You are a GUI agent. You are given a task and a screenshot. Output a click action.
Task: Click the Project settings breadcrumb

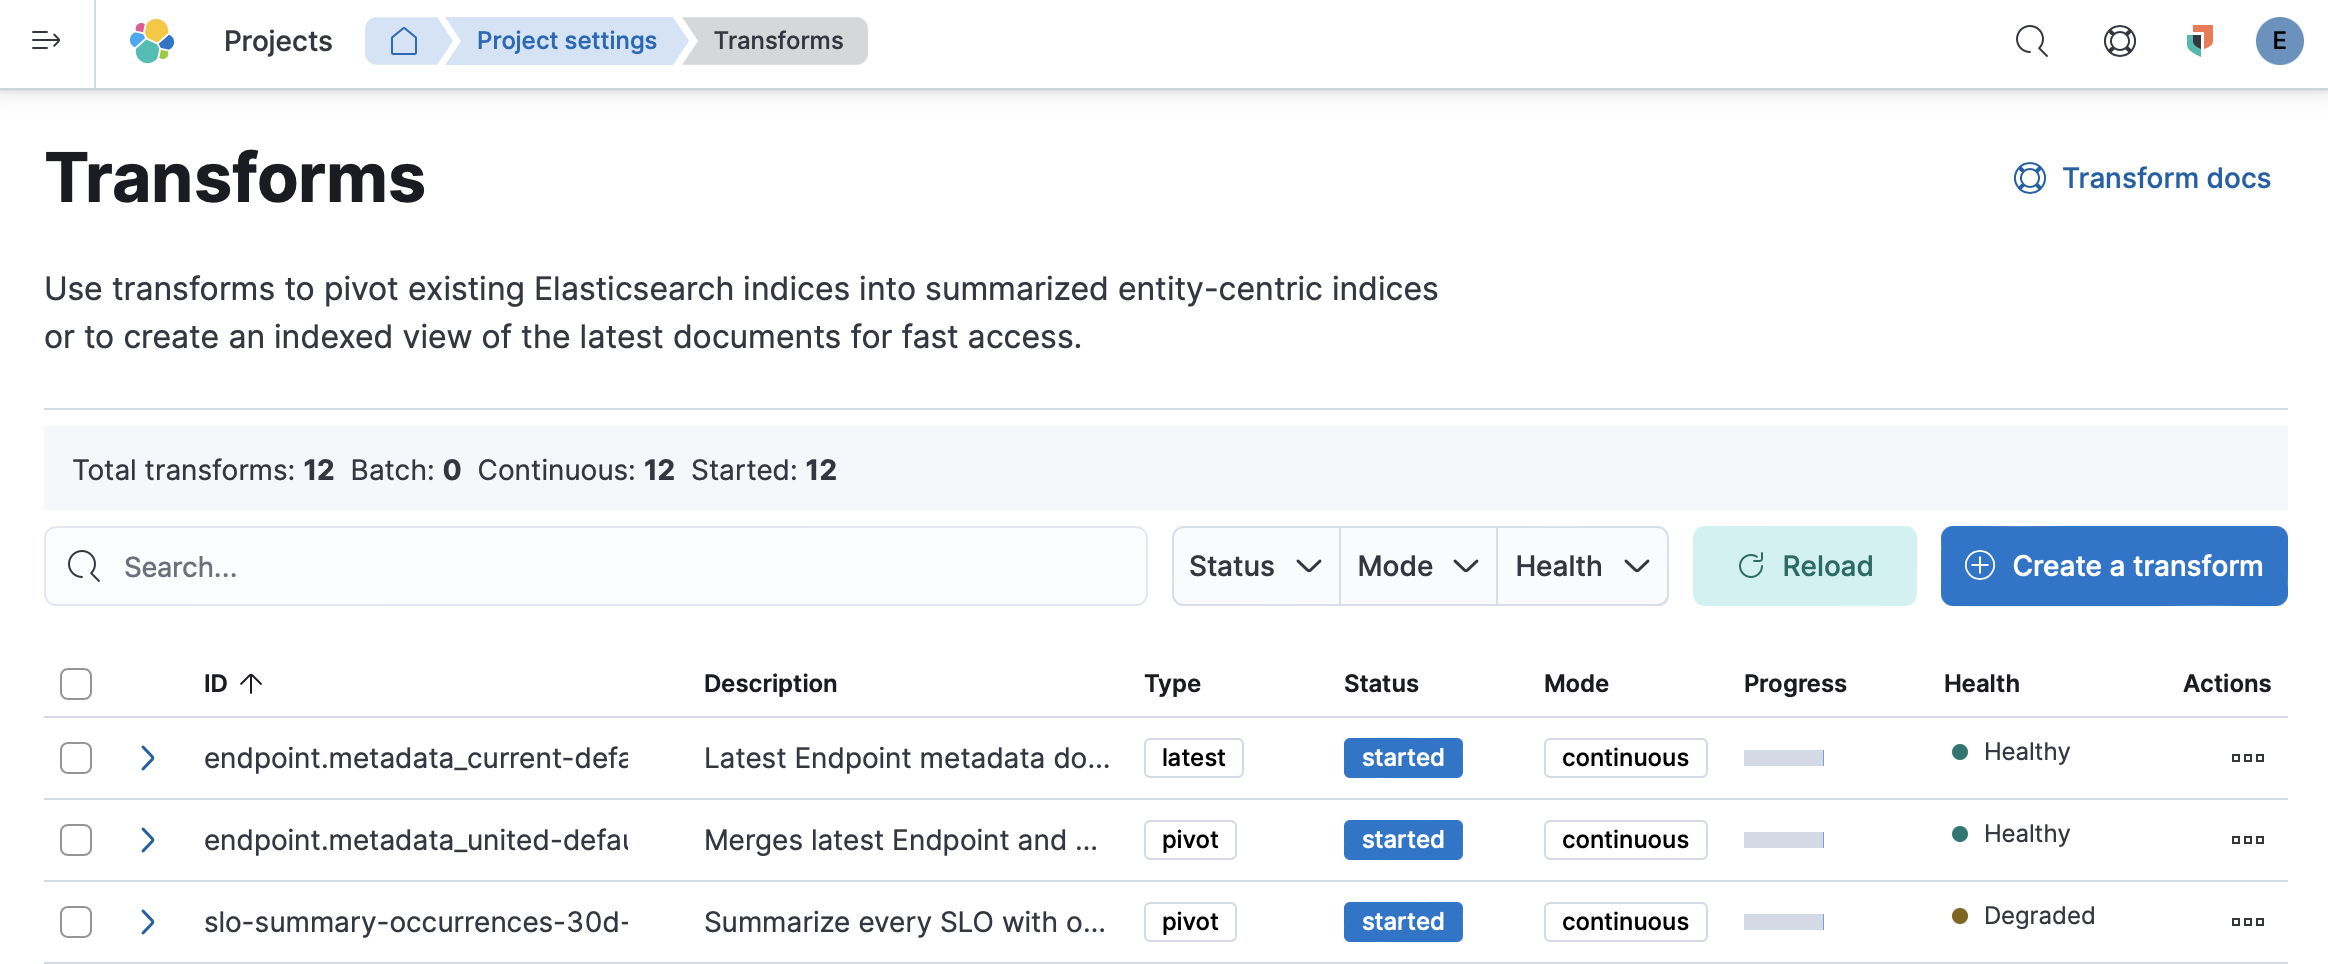pos(566,41)
